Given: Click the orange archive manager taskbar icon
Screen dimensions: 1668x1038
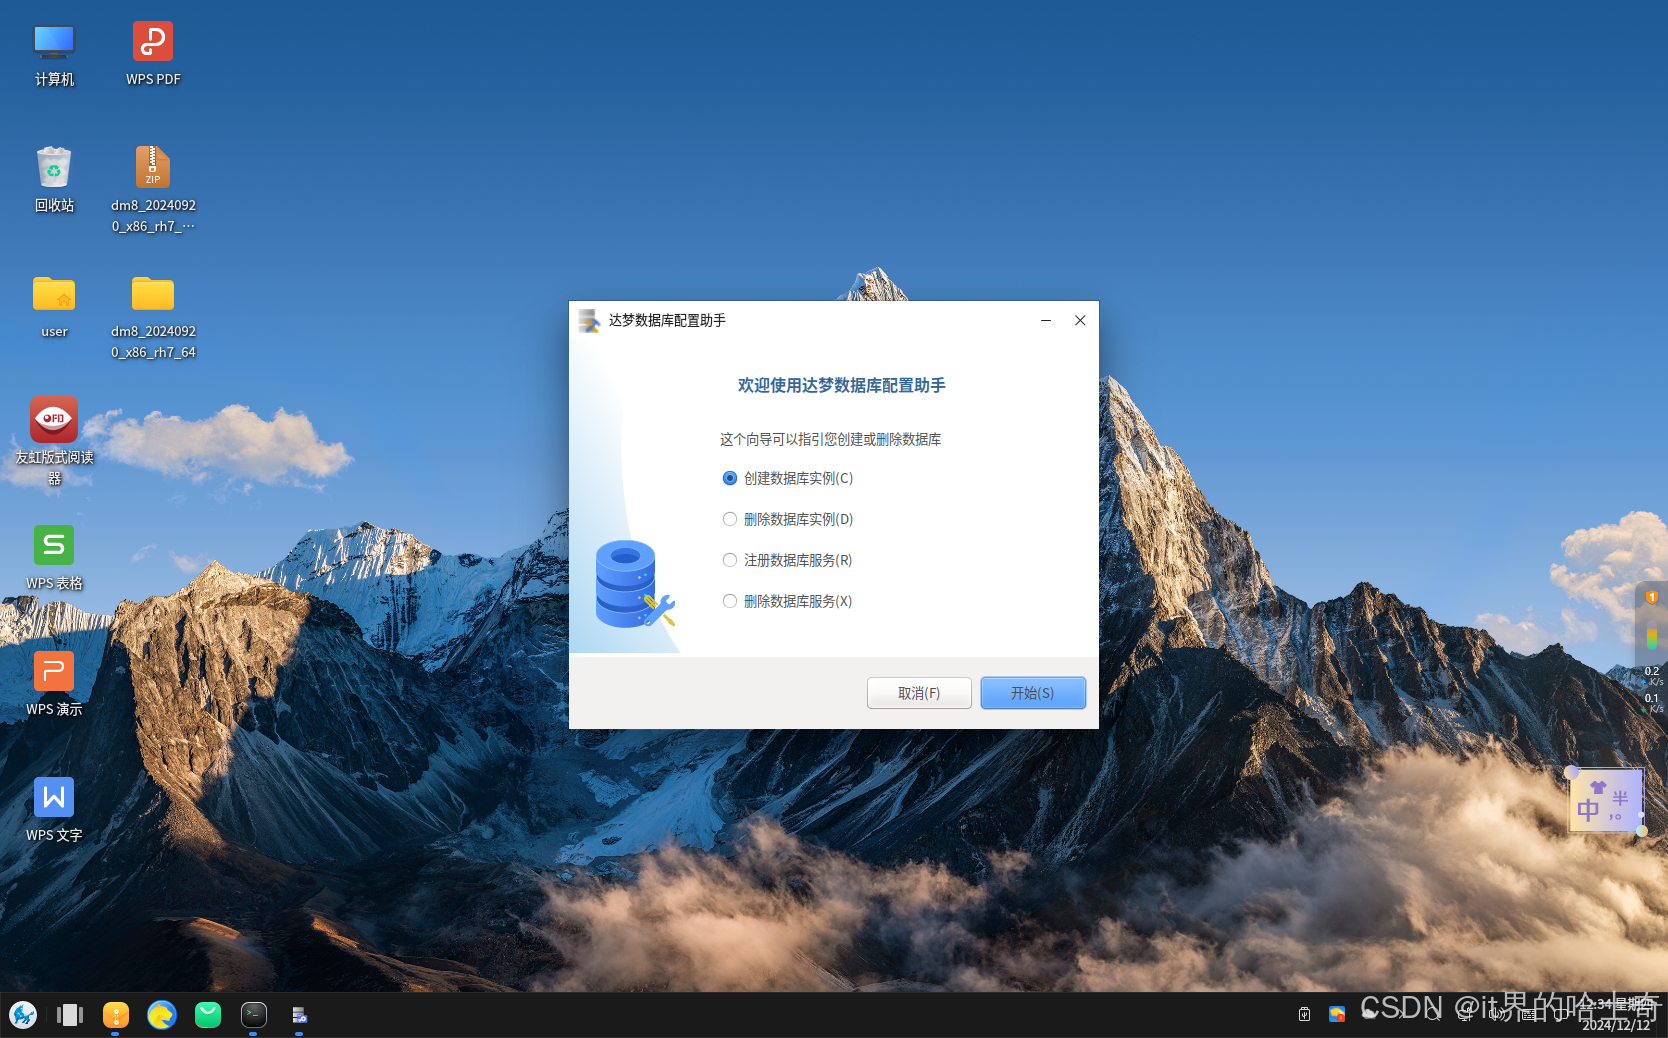Looking at the screenshot, I should coord(116,1015).
